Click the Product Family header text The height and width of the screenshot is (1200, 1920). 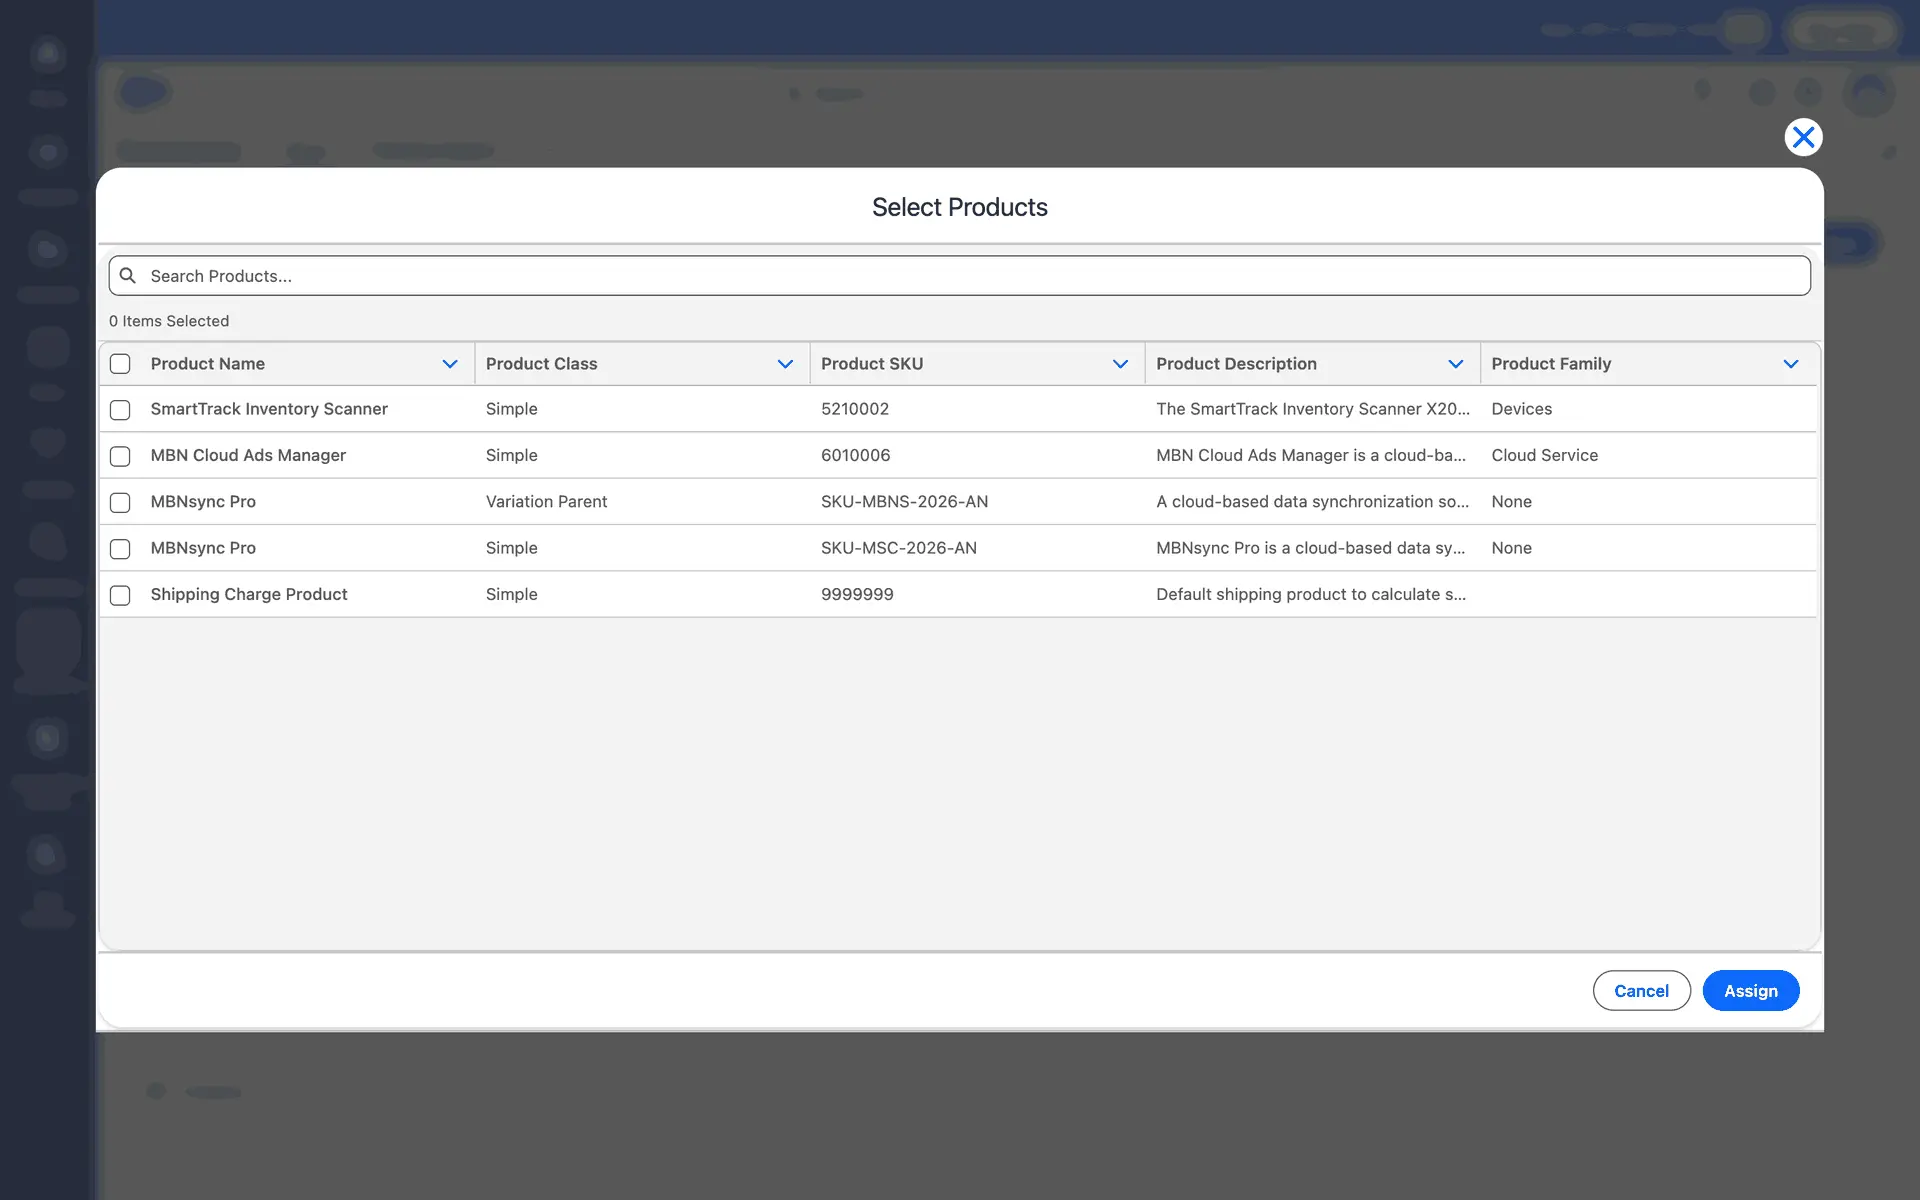[x=1551, y=364]
